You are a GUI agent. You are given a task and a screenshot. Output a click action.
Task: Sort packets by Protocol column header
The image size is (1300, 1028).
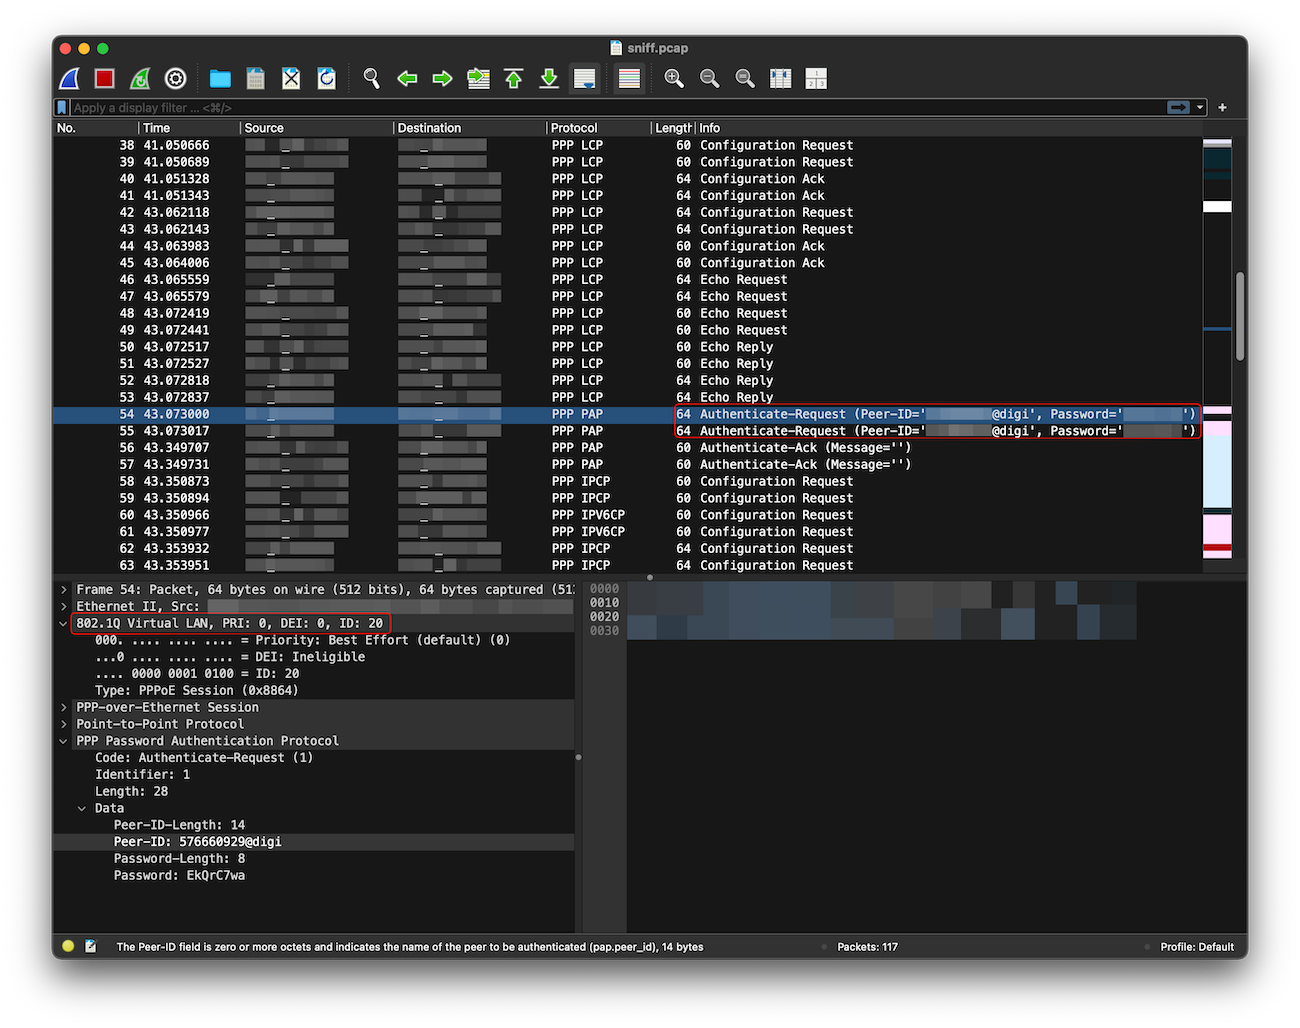[598, 128]
